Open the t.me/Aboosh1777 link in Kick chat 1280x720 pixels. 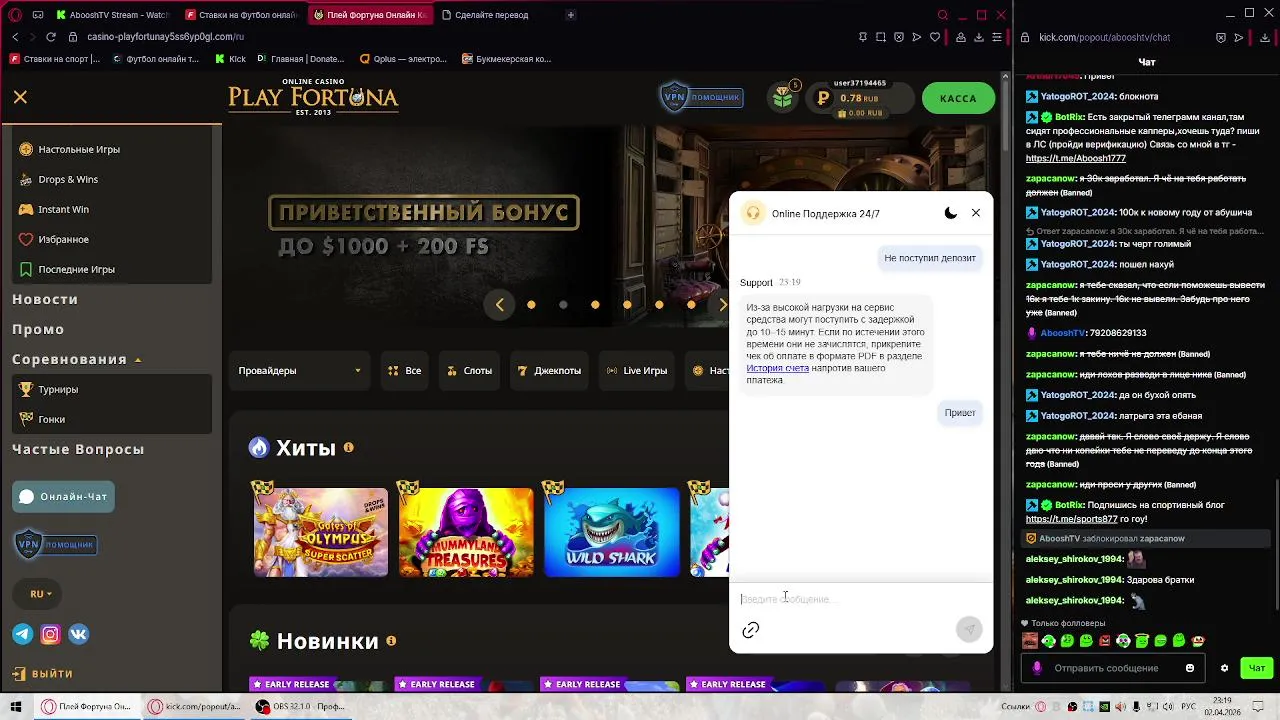click(1075, 158)
